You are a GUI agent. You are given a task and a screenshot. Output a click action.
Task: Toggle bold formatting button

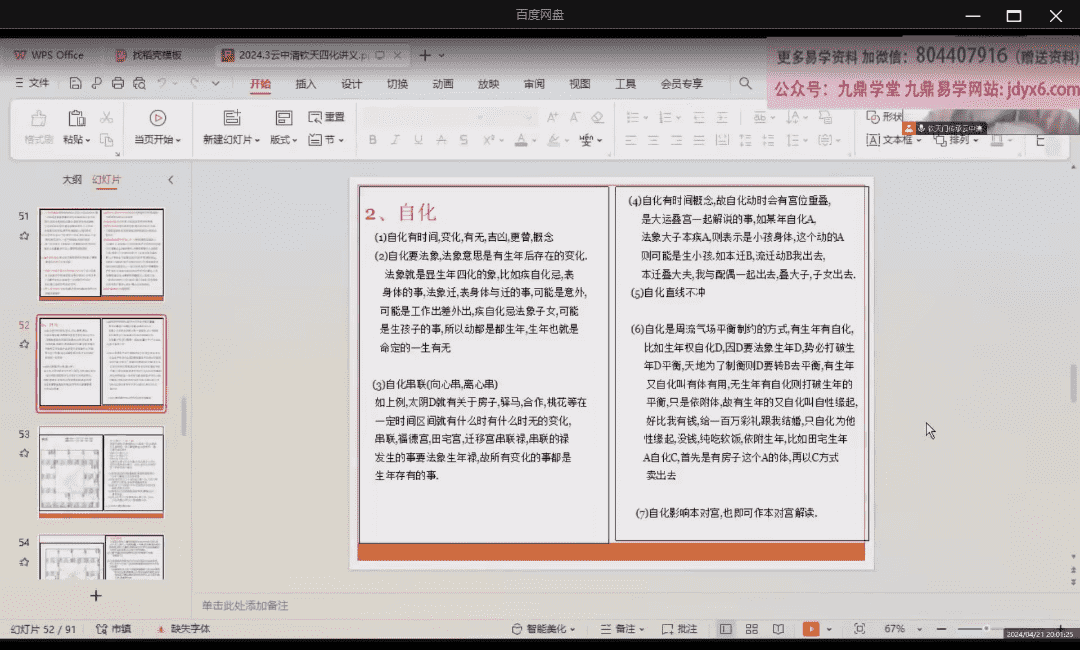pyautogui.click(x=372, y=140)
